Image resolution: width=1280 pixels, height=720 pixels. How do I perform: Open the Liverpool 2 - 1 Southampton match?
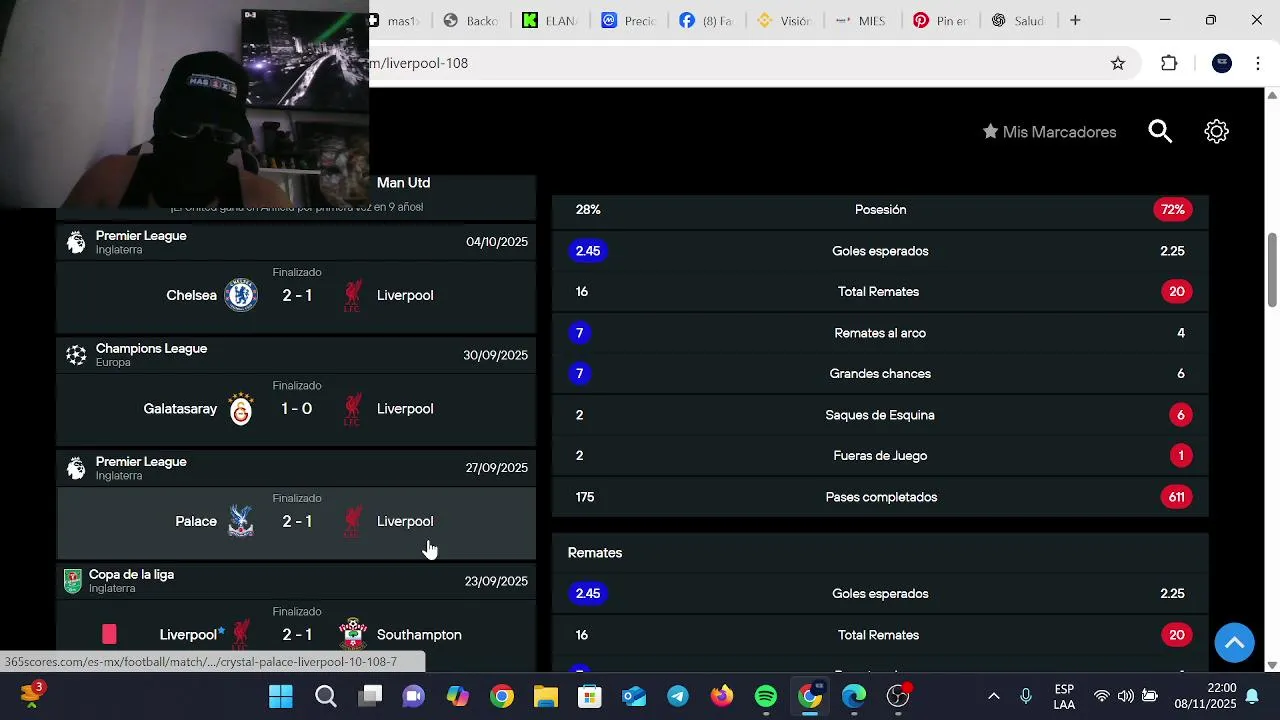[296, 634]
